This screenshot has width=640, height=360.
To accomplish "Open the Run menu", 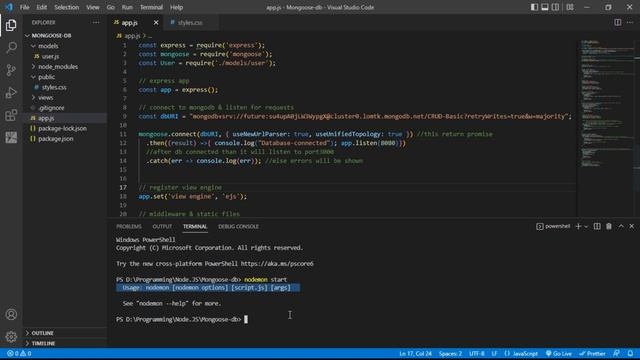I will [127, 7].
